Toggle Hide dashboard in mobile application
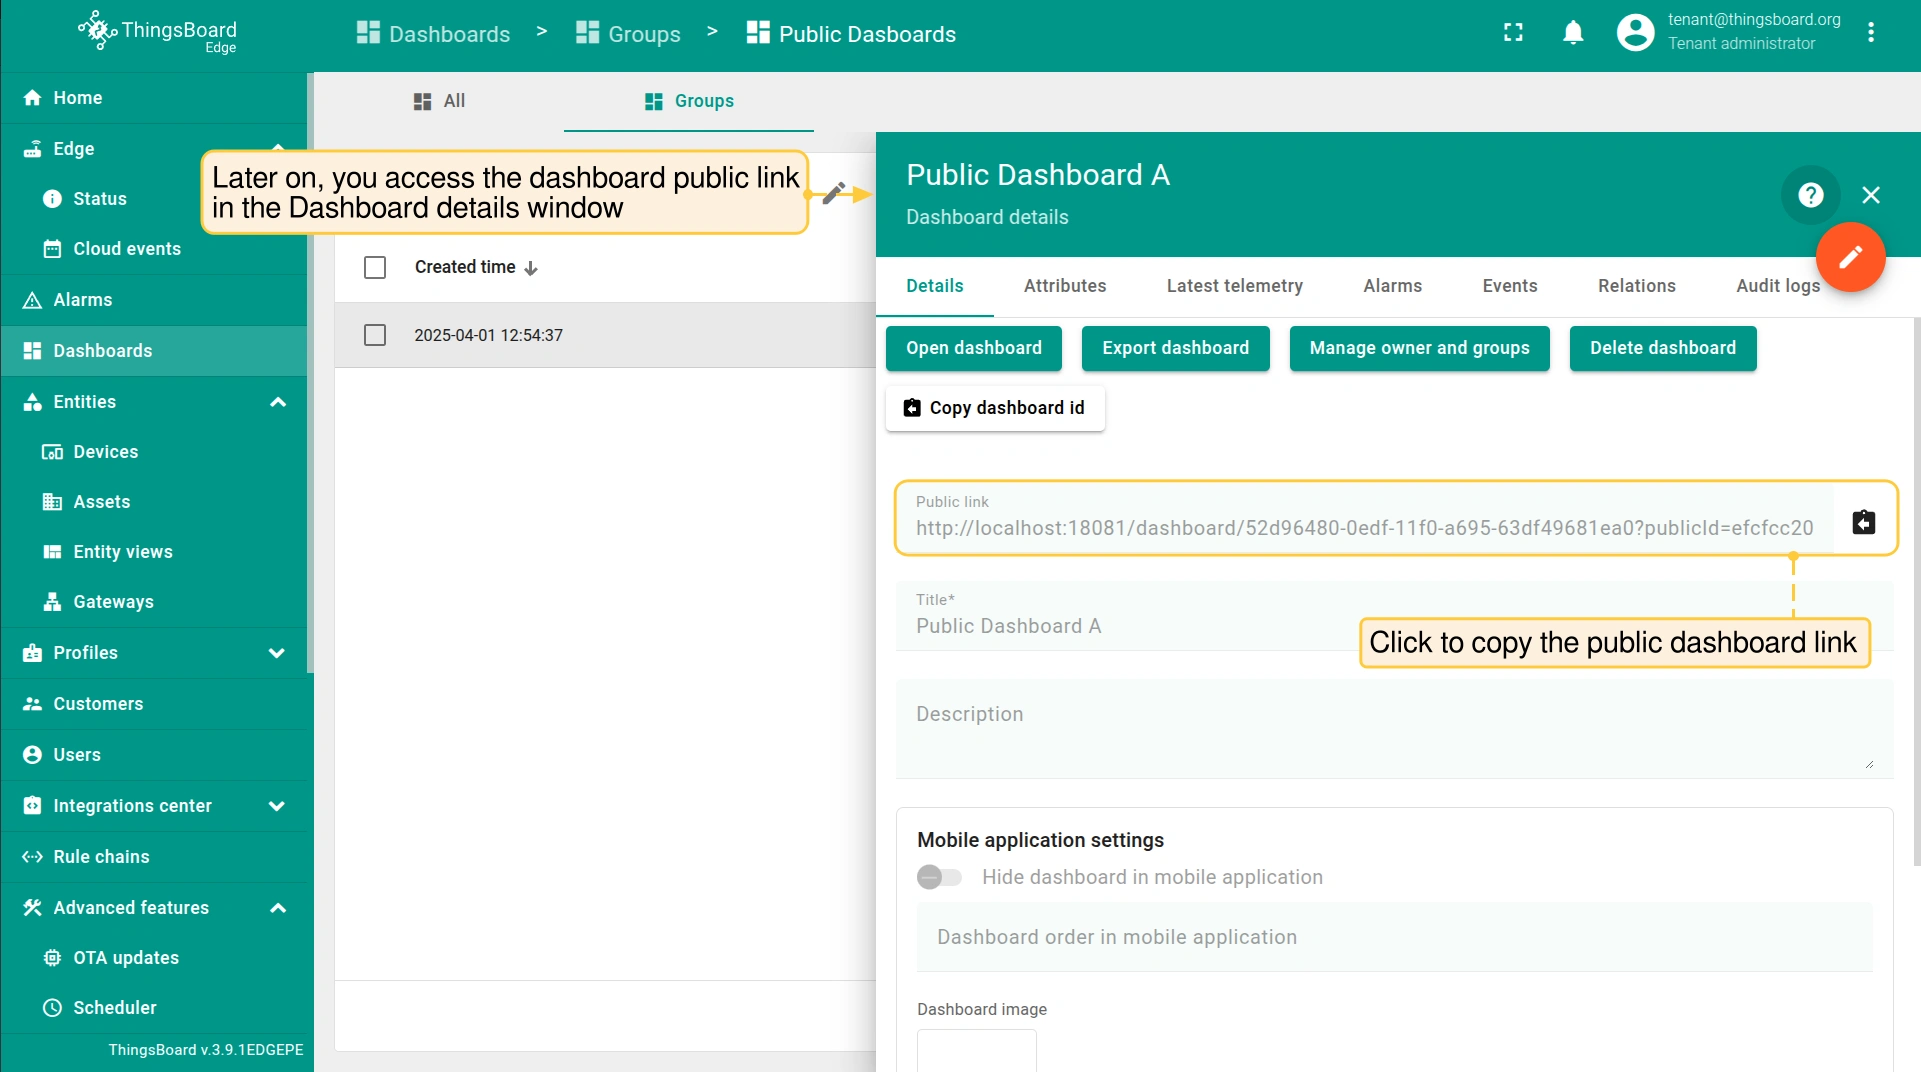 coord(939,877)
